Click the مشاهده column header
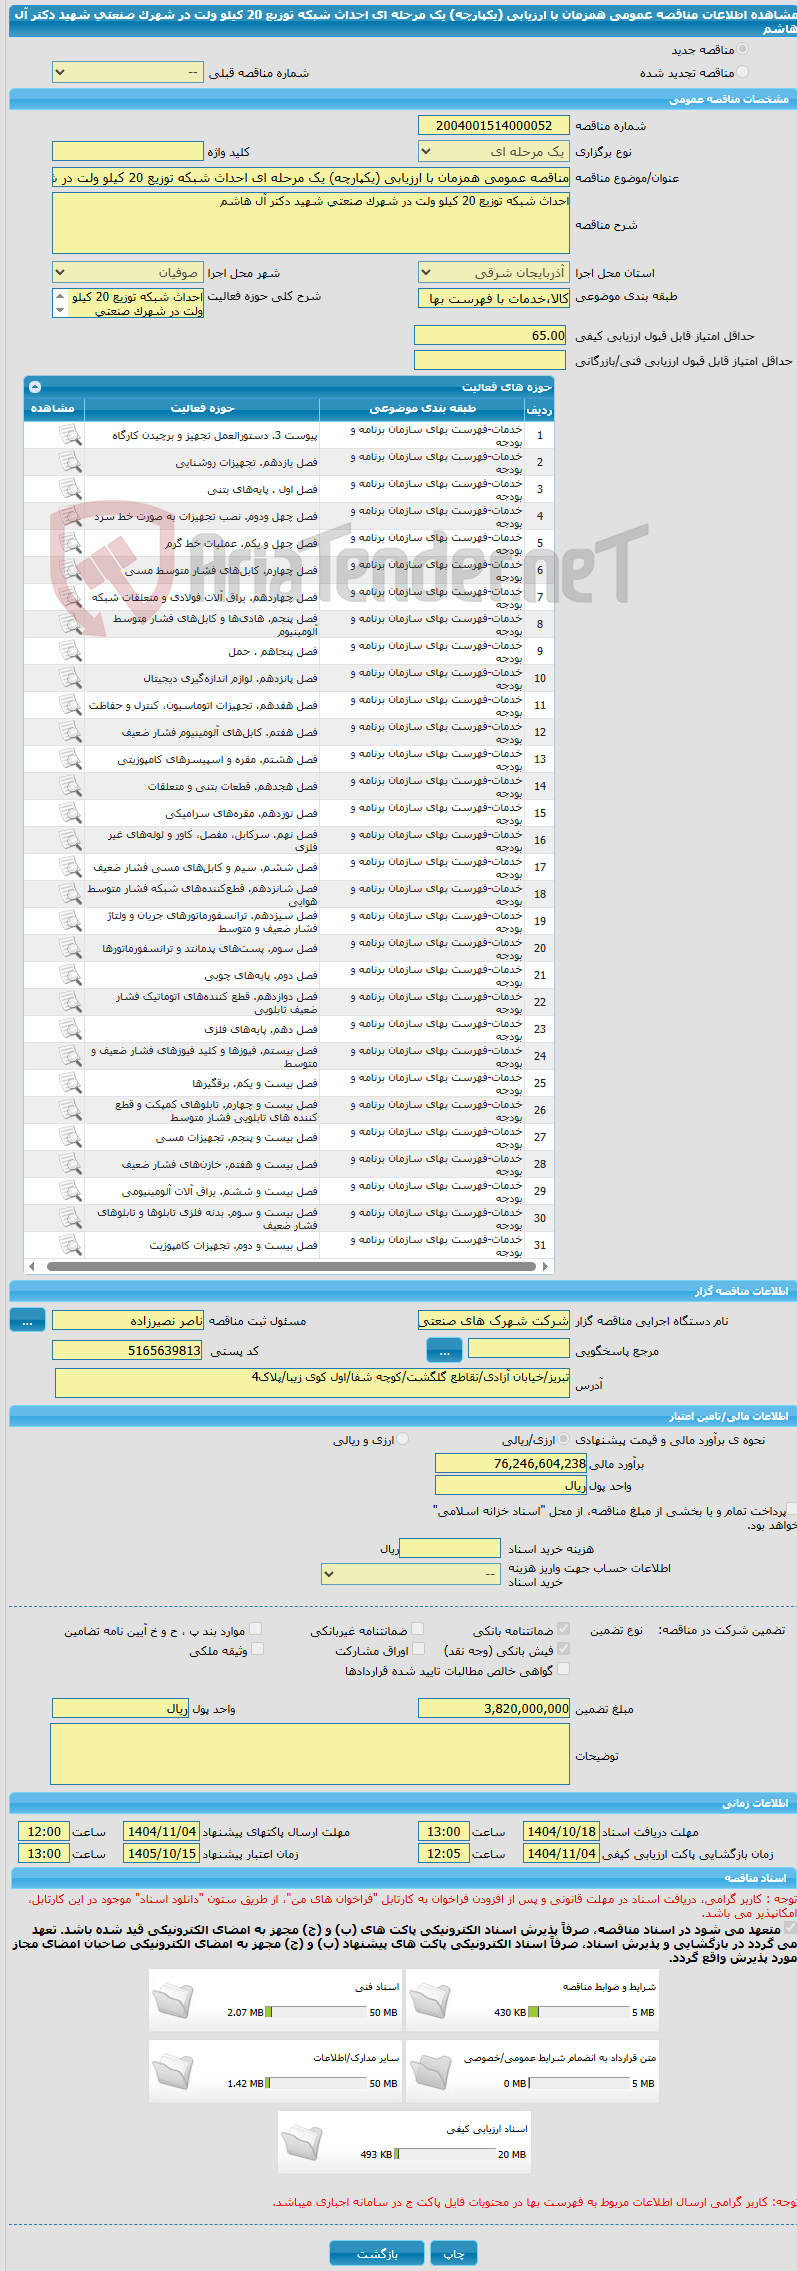Screen dimensions: 797x2271 click(53, 408)
